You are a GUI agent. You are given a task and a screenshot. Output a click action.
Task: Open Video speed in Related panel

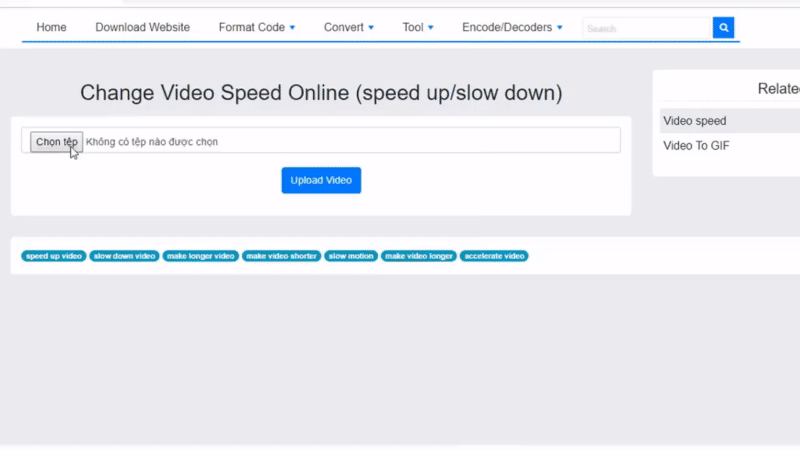pos(695,121)
